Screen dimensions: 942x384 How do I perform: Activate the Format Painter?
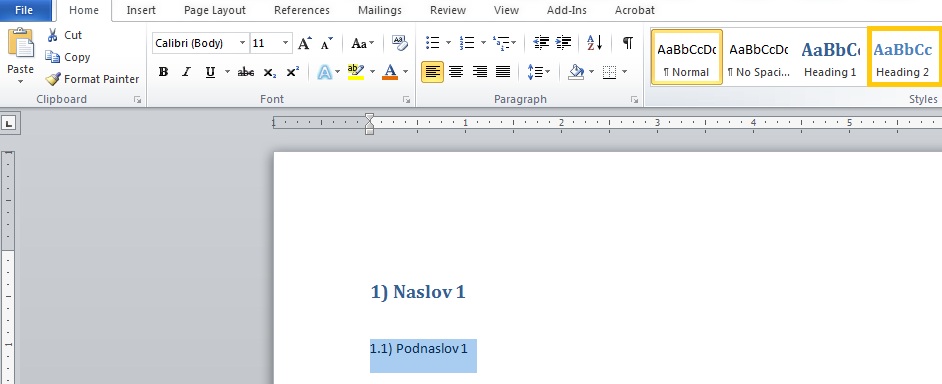(93, 79)
